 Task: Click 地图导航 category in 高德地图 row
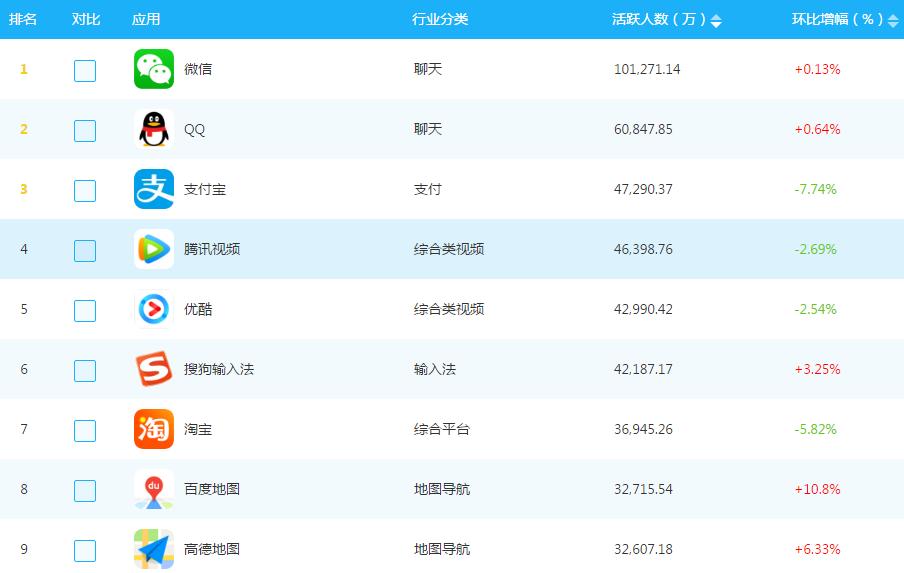[x=442, y=549]
